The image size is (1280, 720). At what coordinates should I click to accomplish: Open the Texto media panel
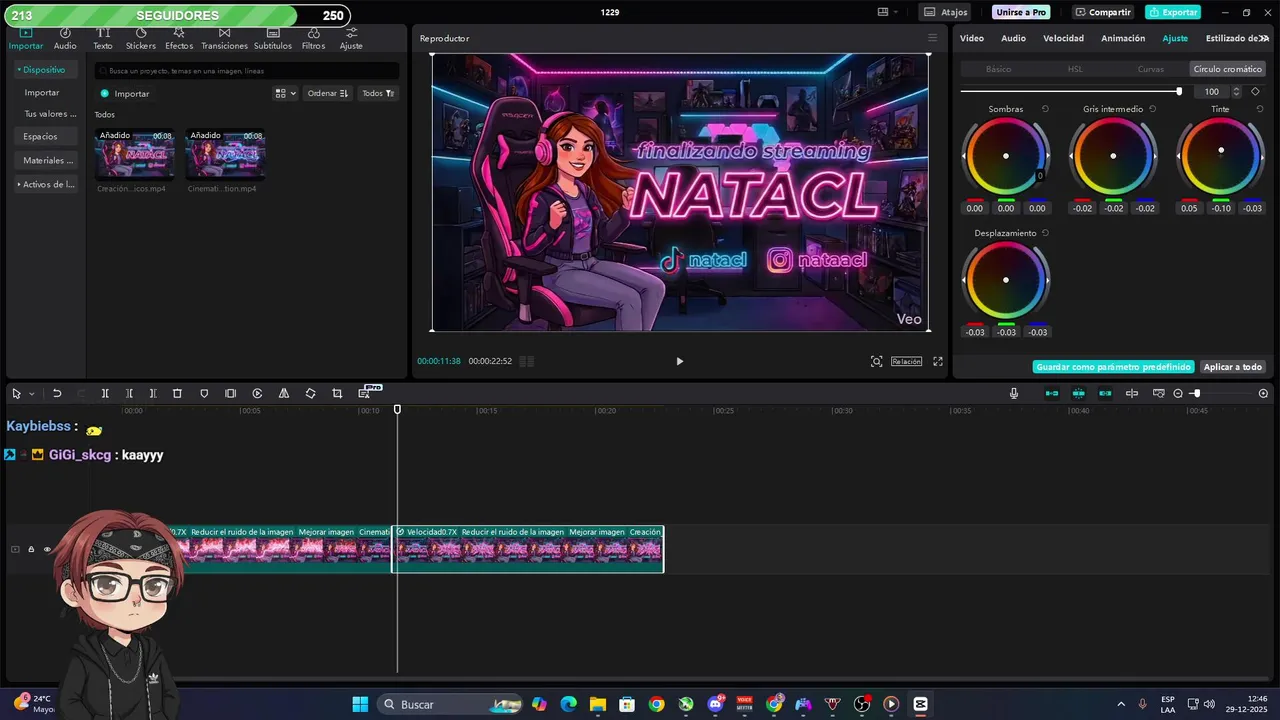point(103,39)
